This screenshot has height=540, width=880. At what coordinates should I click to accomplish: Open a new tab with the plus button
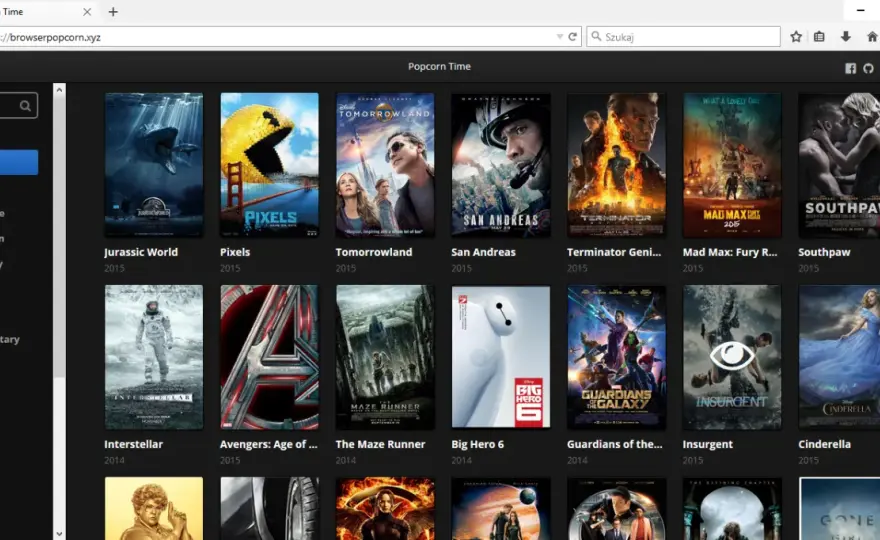click(x=113, y=12)
